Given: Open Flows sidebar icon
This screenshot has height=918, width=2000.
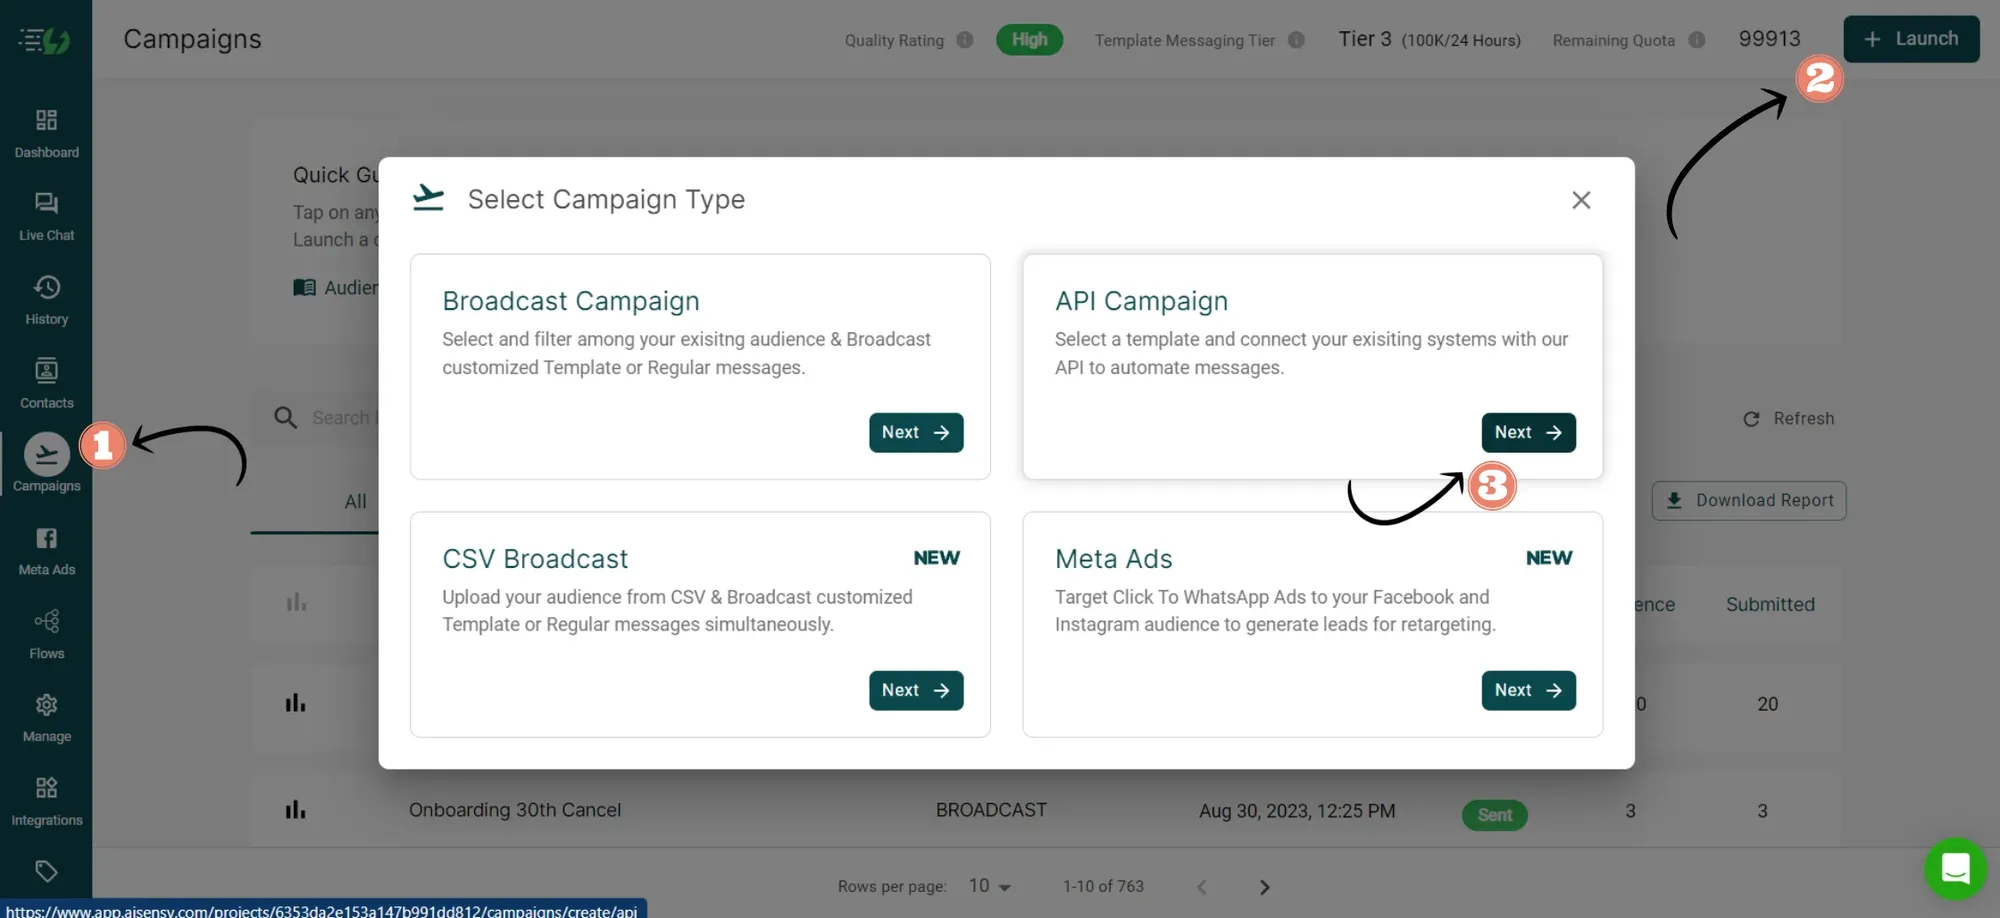Looking at the screenshot, I should (46, 634).
